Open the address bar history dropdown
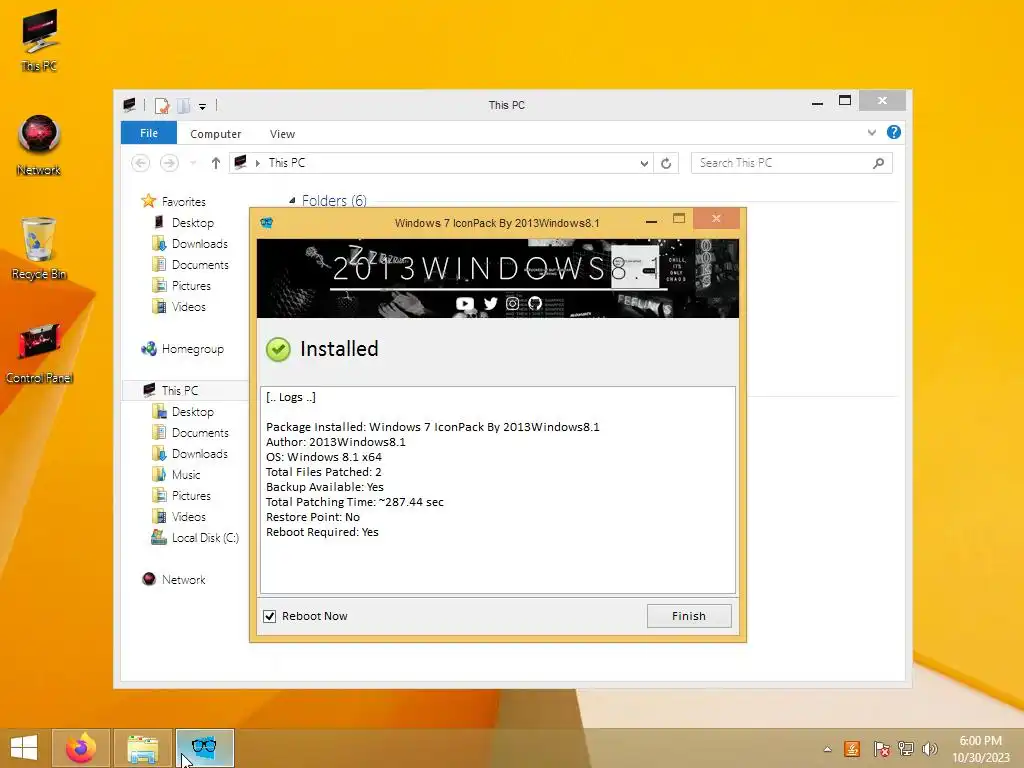This screenshot has width=1024, height=768. click(x=644, y=163)
